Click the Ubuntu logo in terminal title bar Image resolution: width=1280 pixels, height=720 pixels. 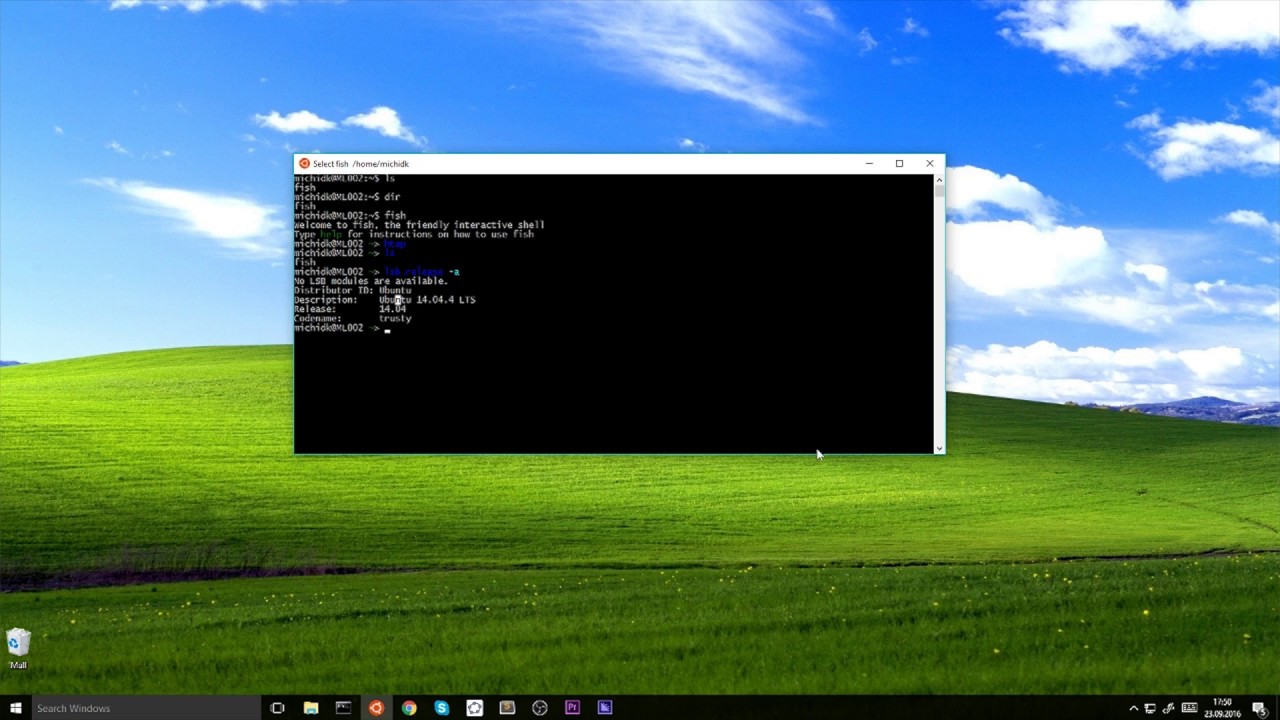[x=304, y=164]
